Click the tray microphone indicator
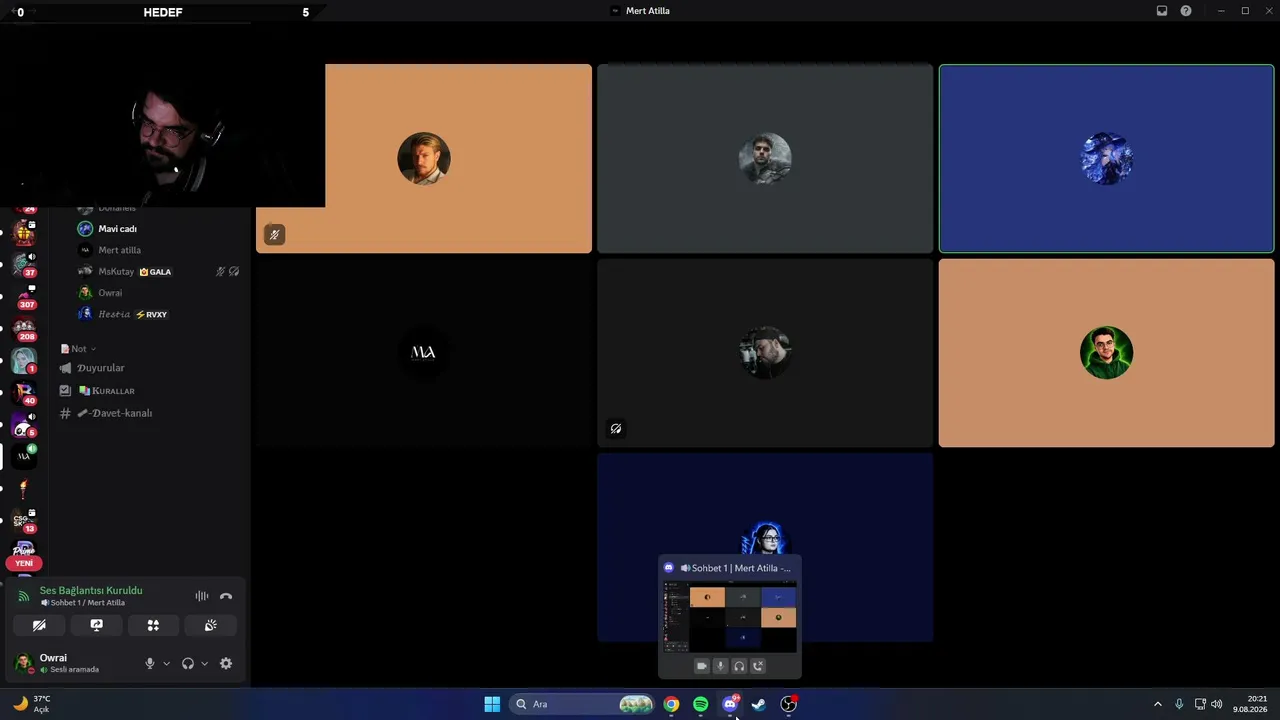Image resolution: width=1280 pixels, height=720 pixels. 1179,704
